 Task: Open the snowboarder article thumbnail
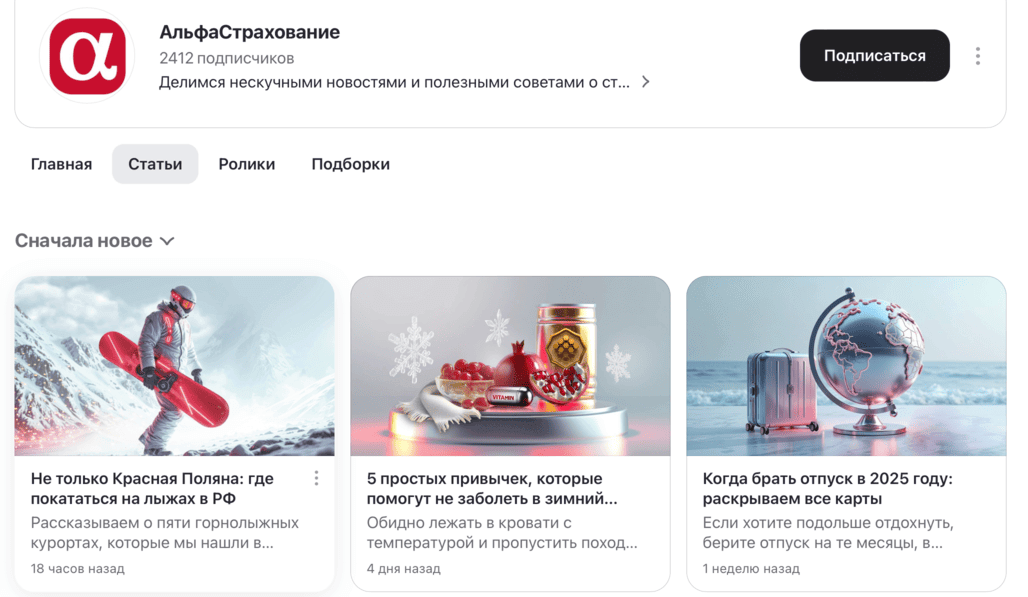click(x=174, y=366)
